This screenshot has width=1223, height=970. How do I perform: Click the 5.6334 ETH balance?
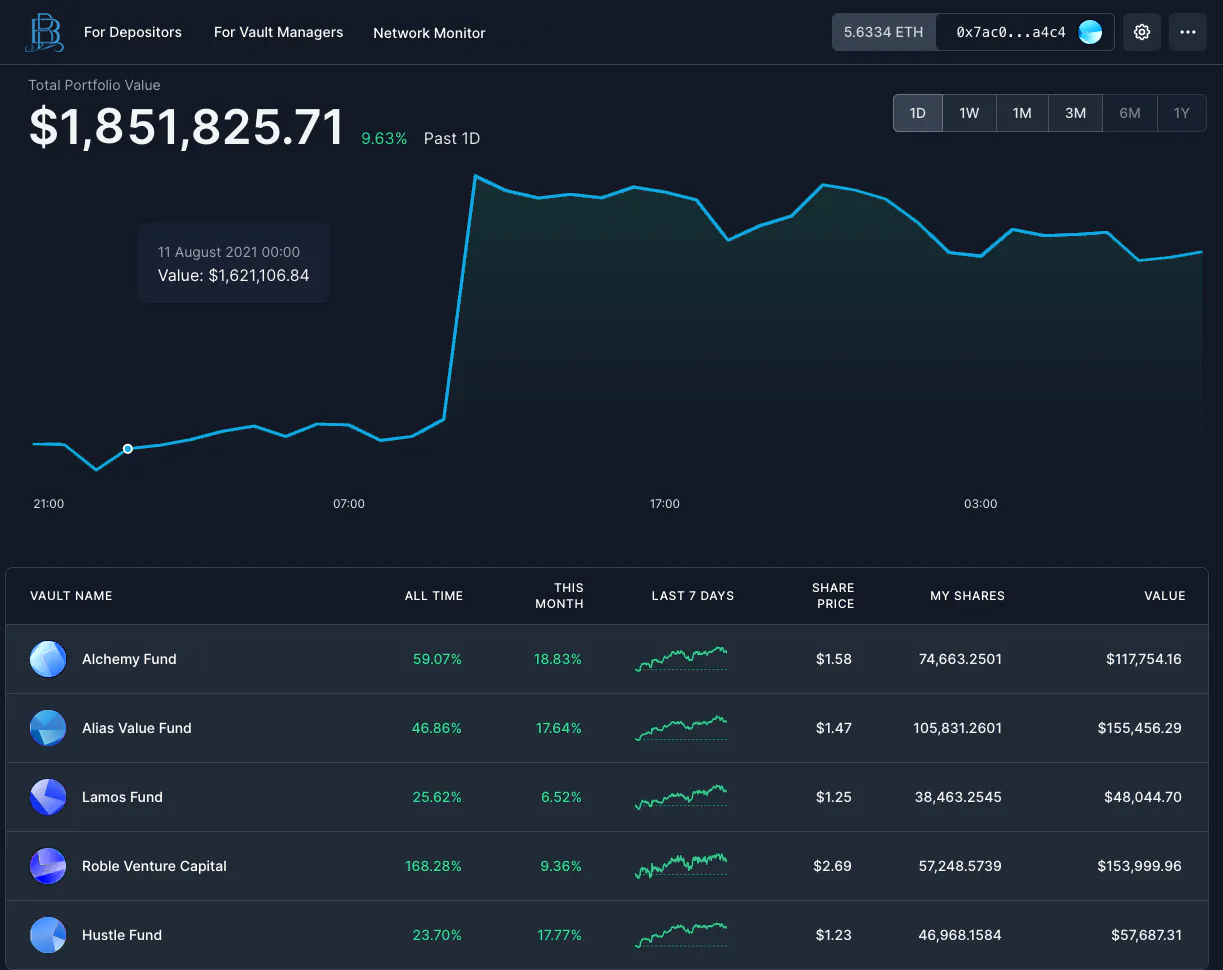[x=883, y=32]
